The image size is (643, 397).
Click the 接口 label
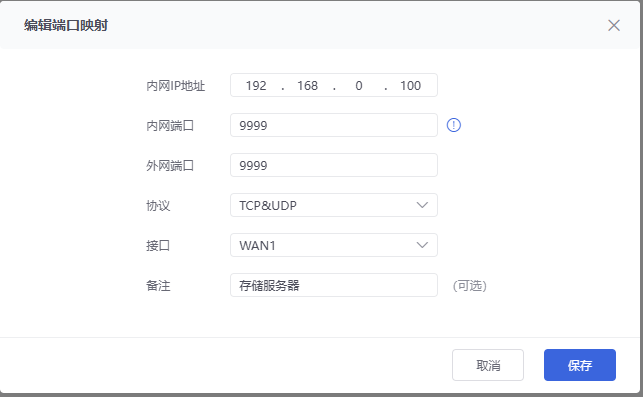pyautogui.click(x=158, y=246)
